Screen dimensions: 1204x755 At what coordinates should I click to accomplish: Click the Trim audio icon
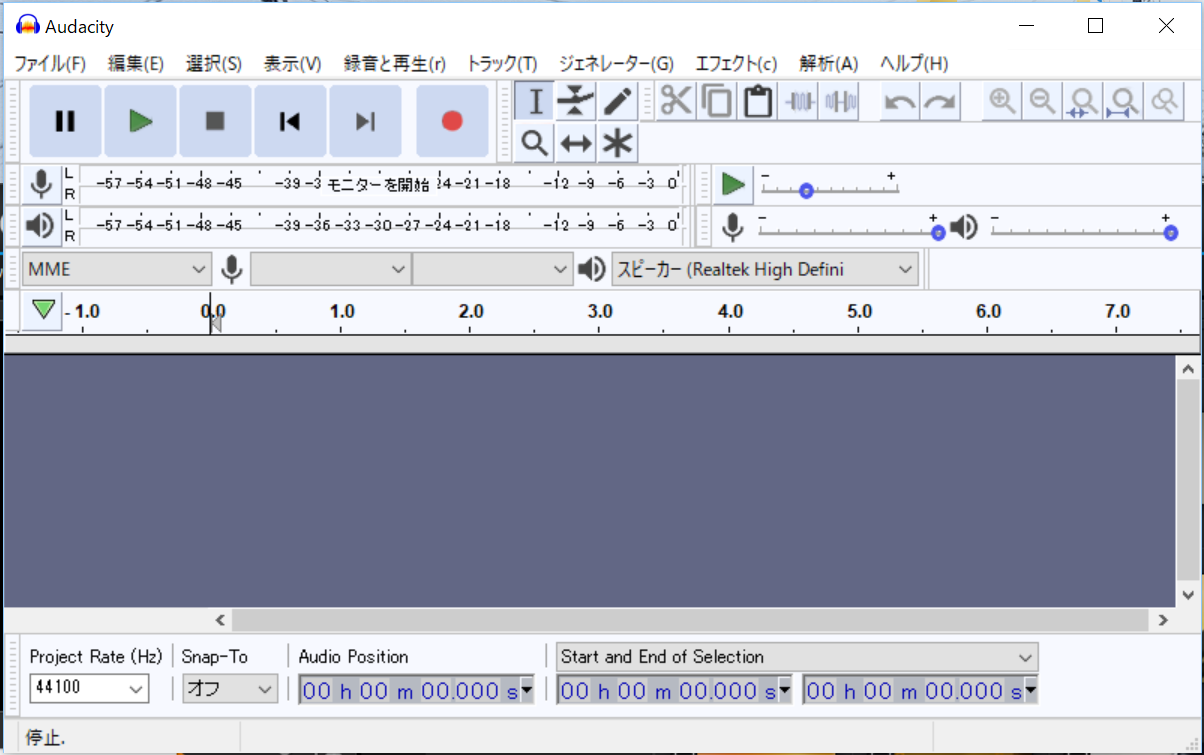tap(800, 101)
